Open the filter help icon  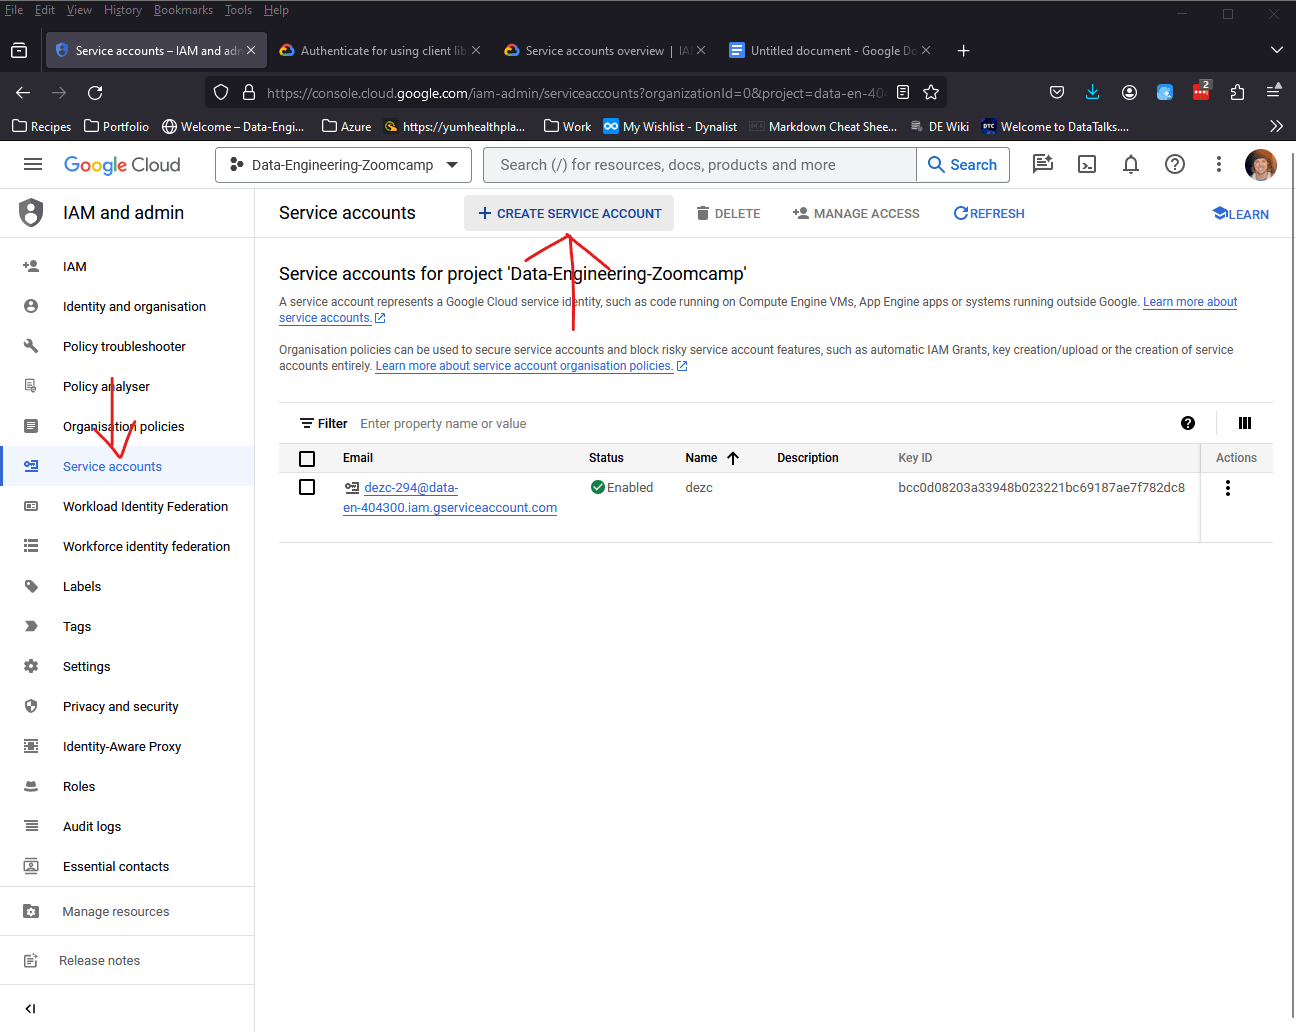pyautogui.click(x=1188, y=423)
